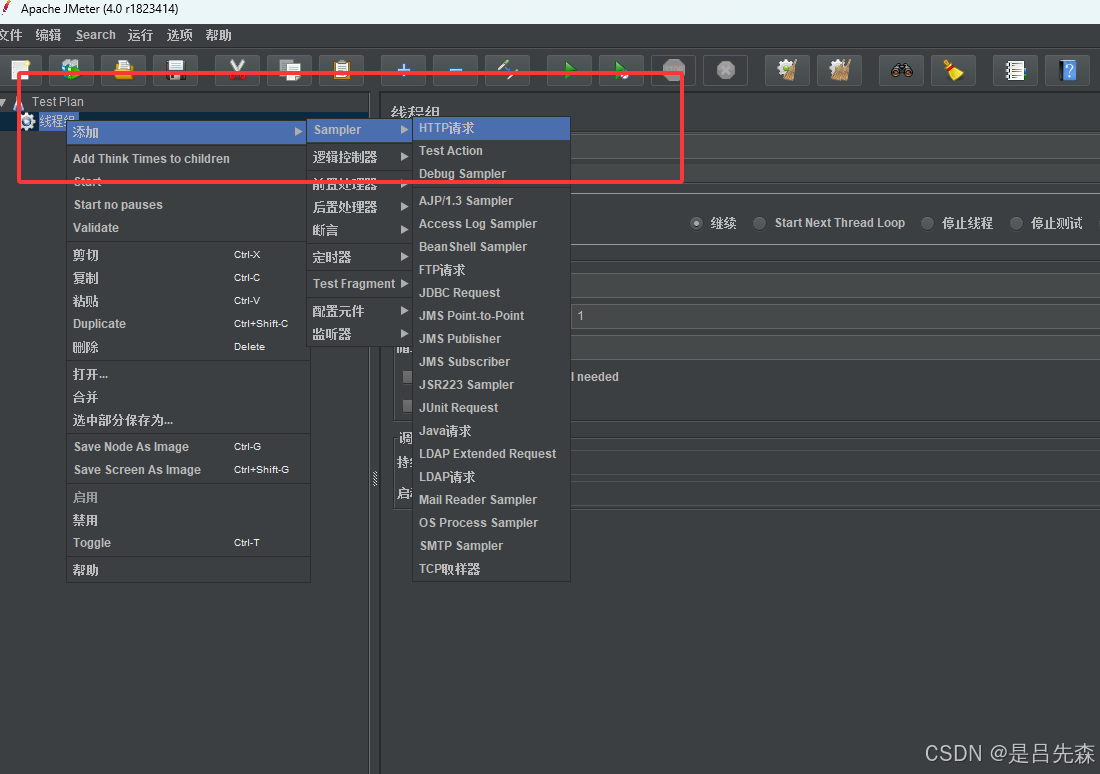Open the 后置处理器 submenu

click(359, 207)
